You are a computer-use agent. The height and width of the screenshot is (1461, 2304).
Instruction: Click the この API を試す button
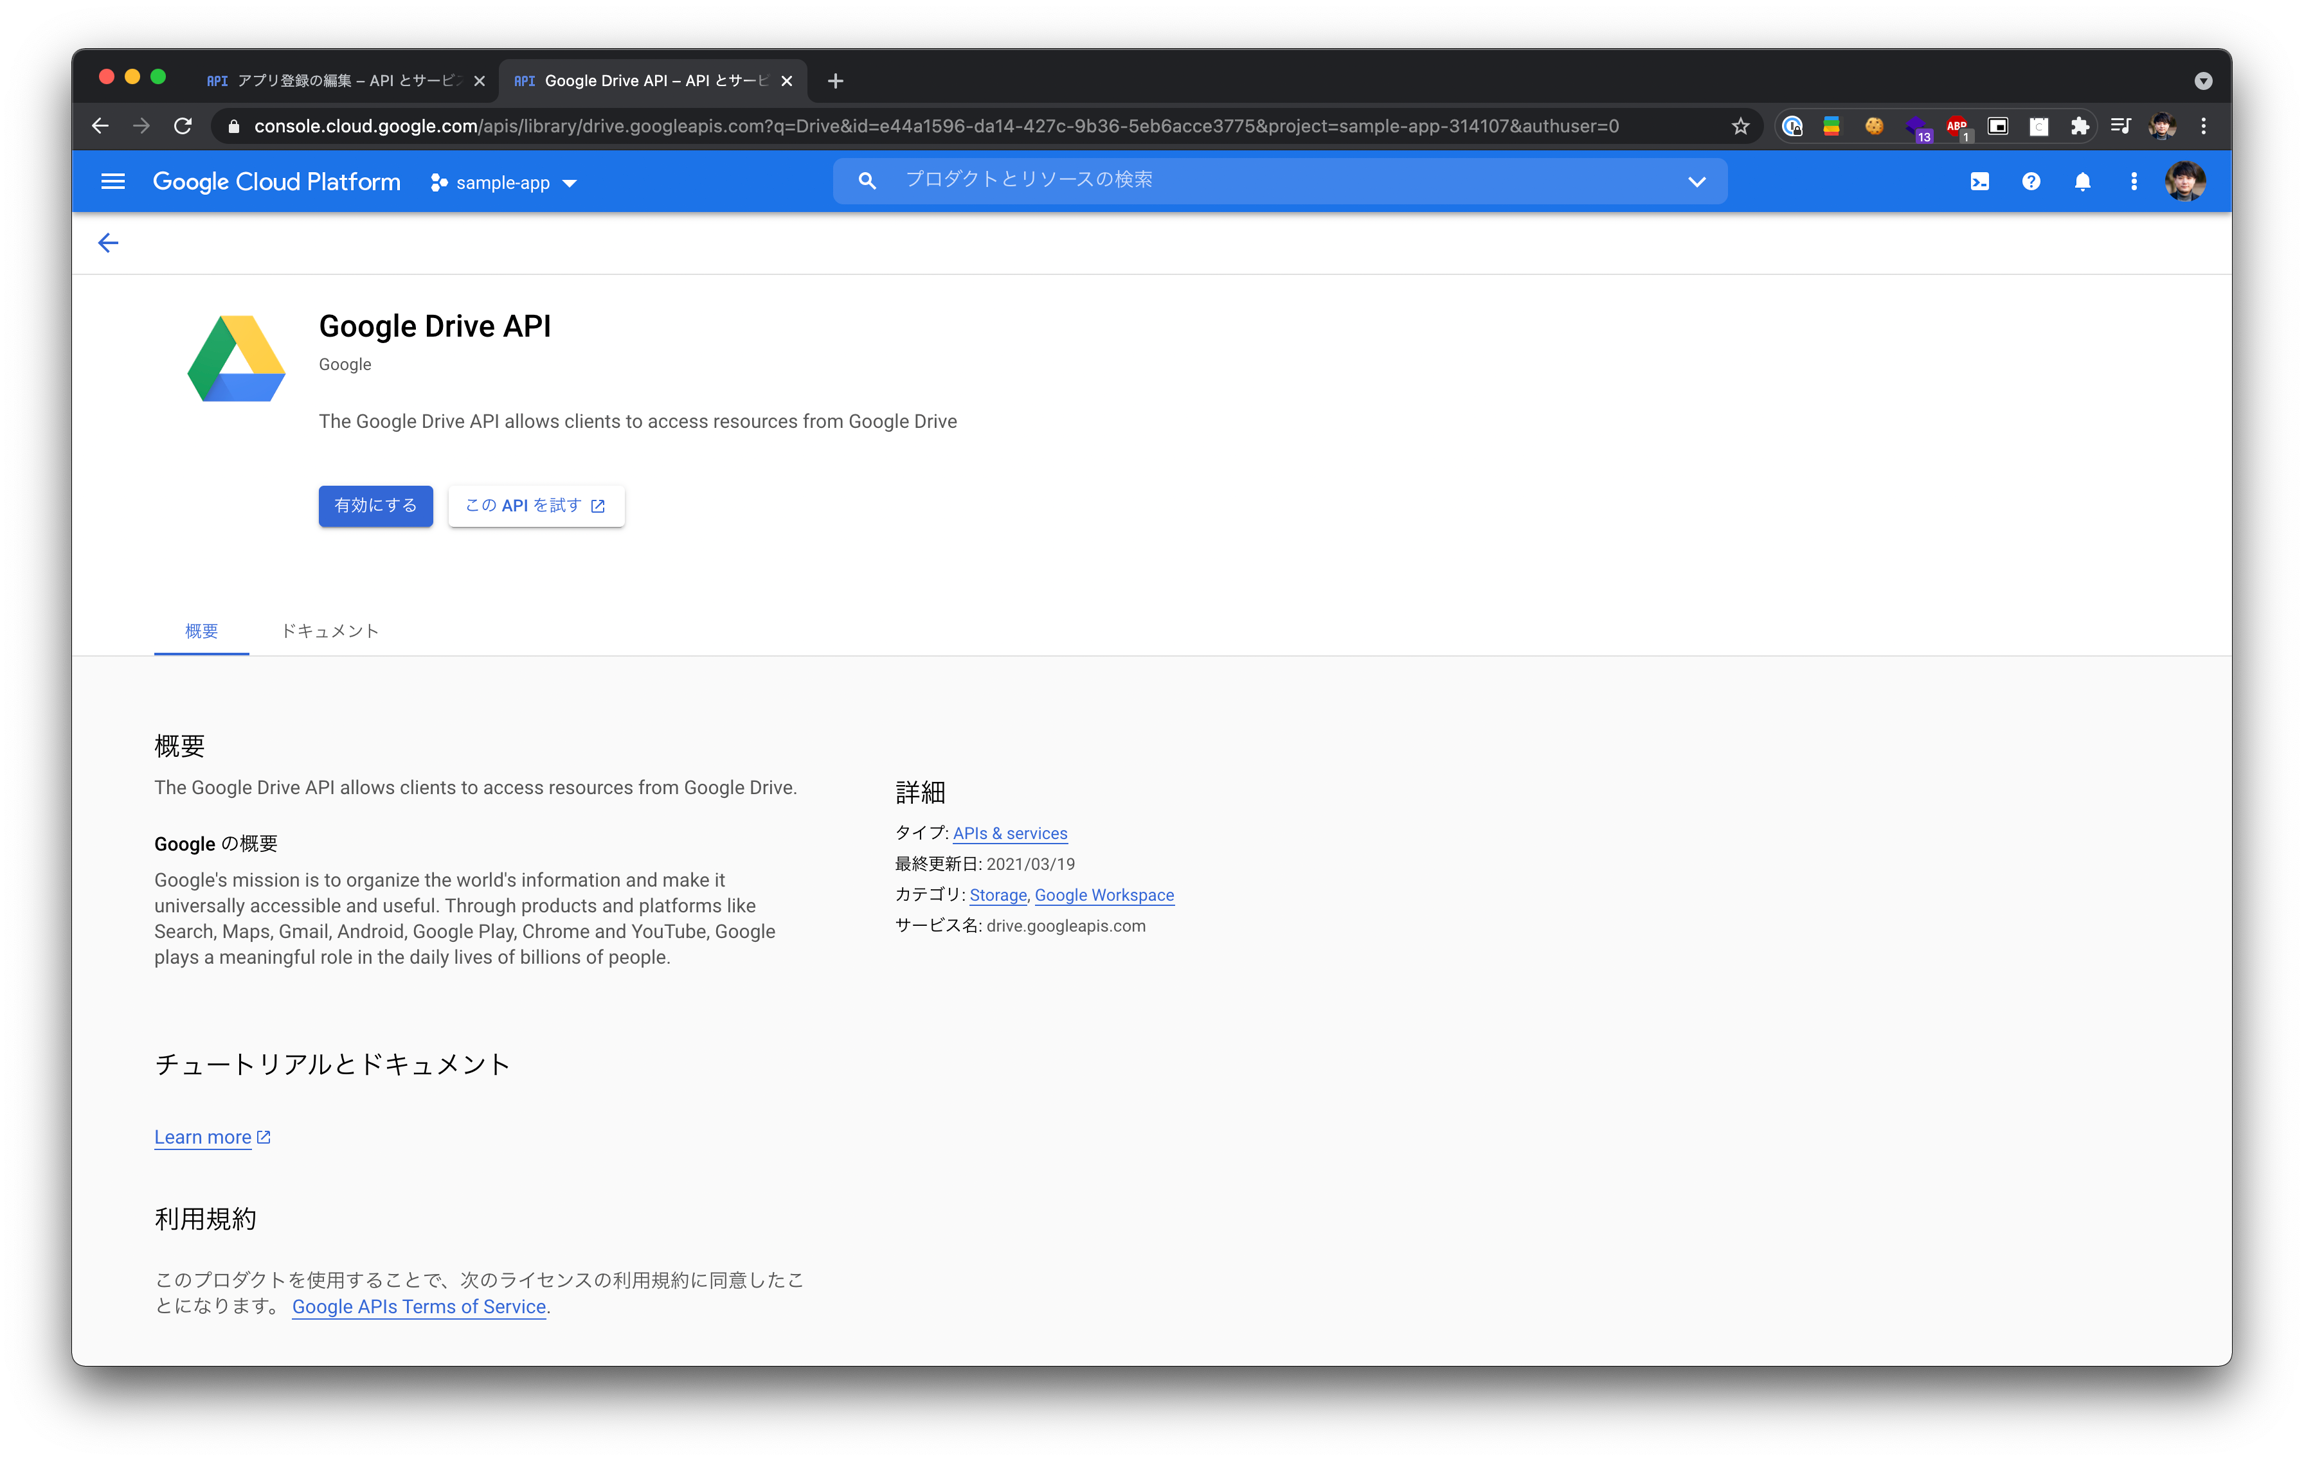click(535, 506)
